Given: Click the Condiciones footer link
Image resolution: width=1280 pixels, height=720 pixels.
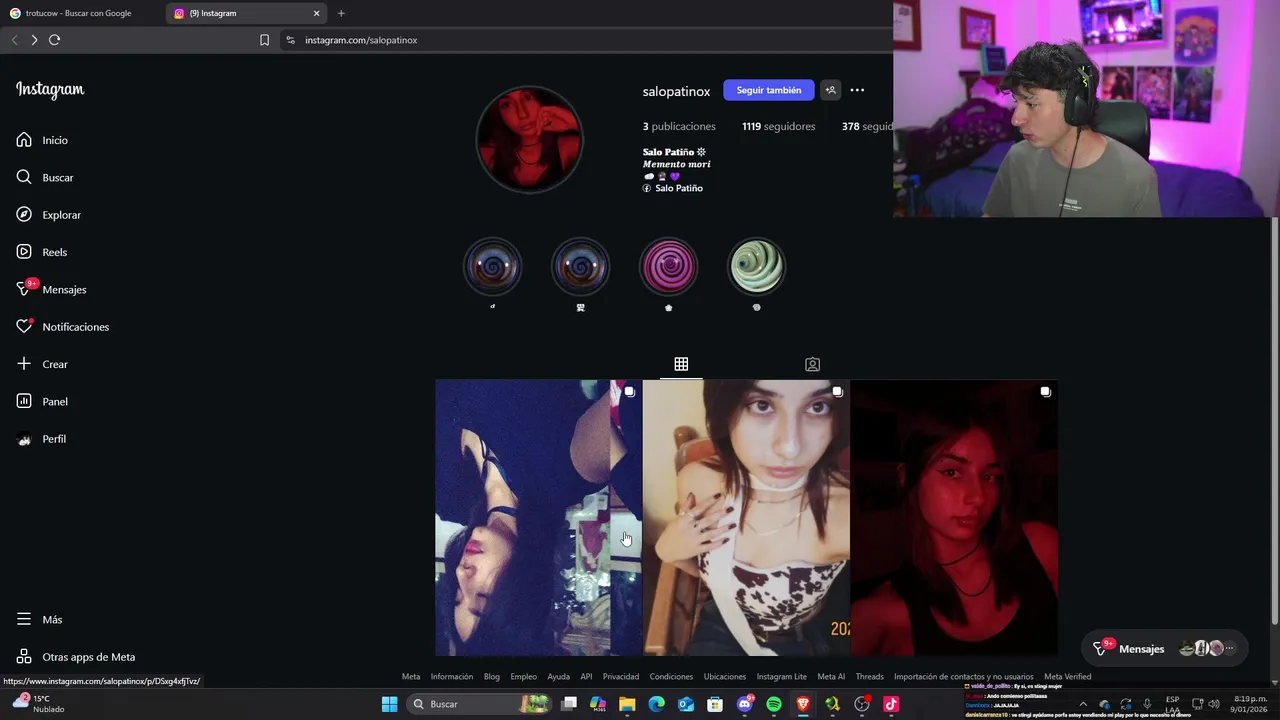Looking at the screenshot, I should [x=671, y=677].
